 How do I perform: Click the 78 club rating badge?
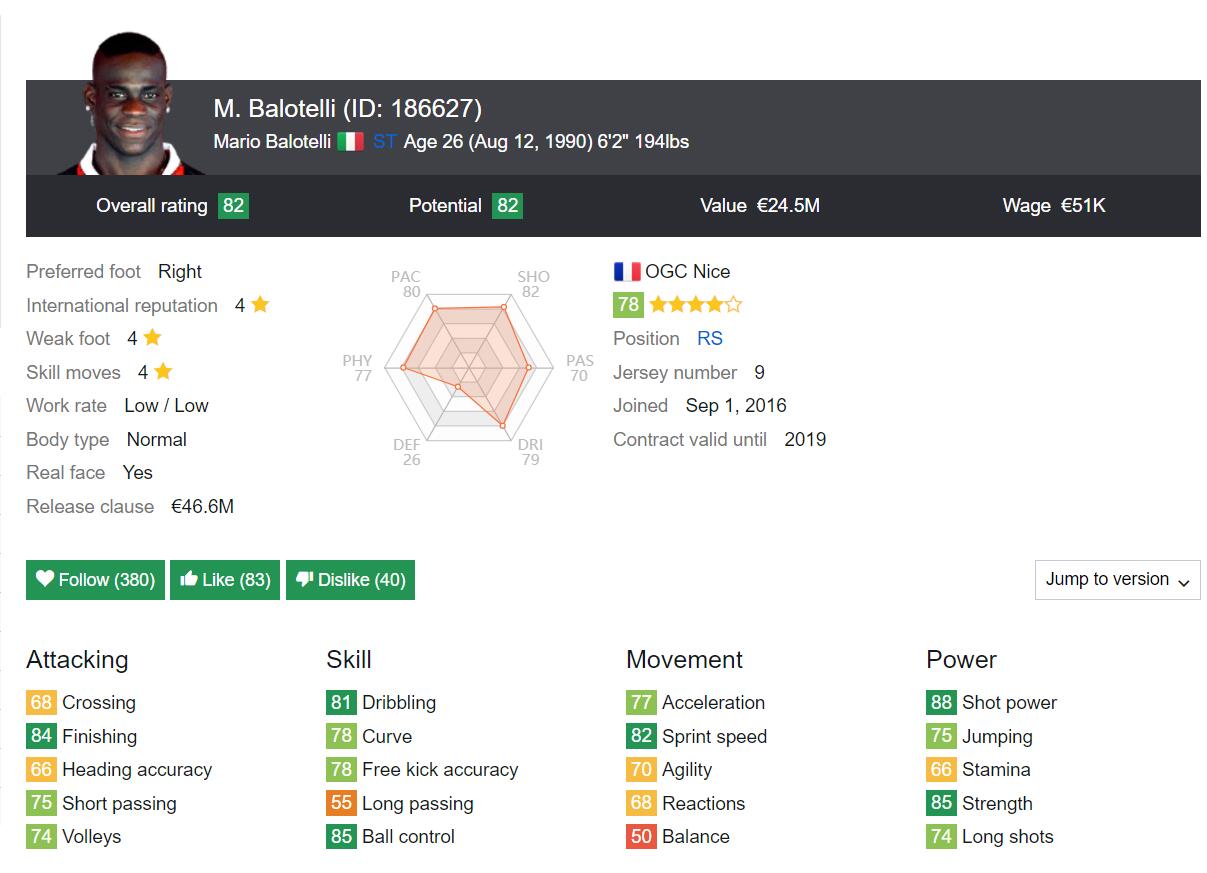[x=628, y=305]
